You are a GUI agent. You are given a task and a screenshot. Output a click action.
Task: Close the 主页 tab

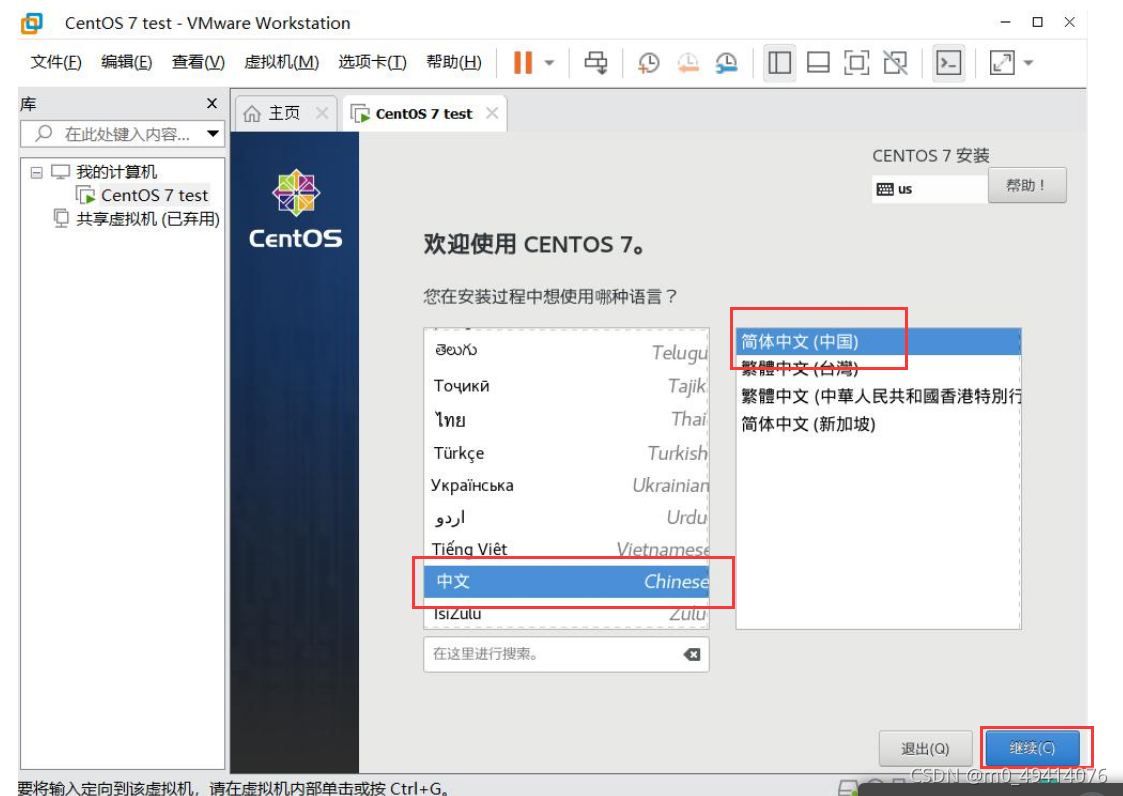tap(322, 113)
